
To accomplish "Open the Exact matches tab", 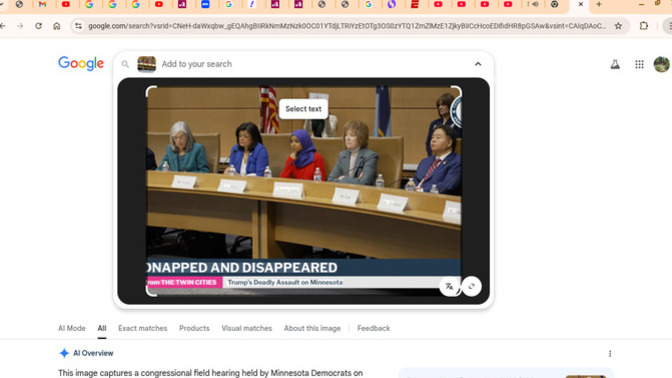I will pyautogui.click(x=143, y=328).
